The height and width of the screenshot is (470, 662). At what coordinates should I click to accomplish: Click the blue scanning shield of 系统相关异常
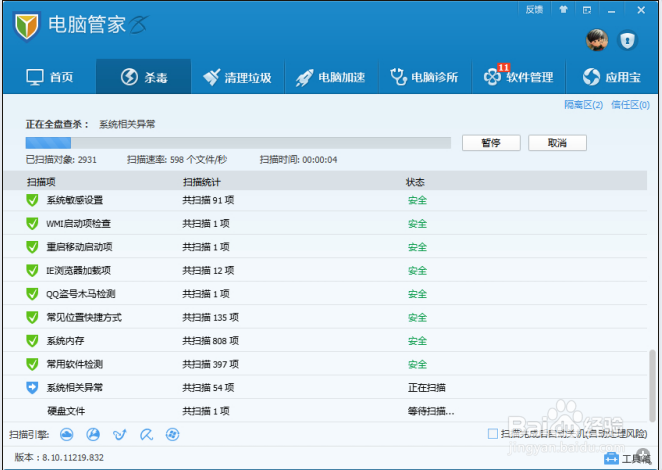coord(32,388)
